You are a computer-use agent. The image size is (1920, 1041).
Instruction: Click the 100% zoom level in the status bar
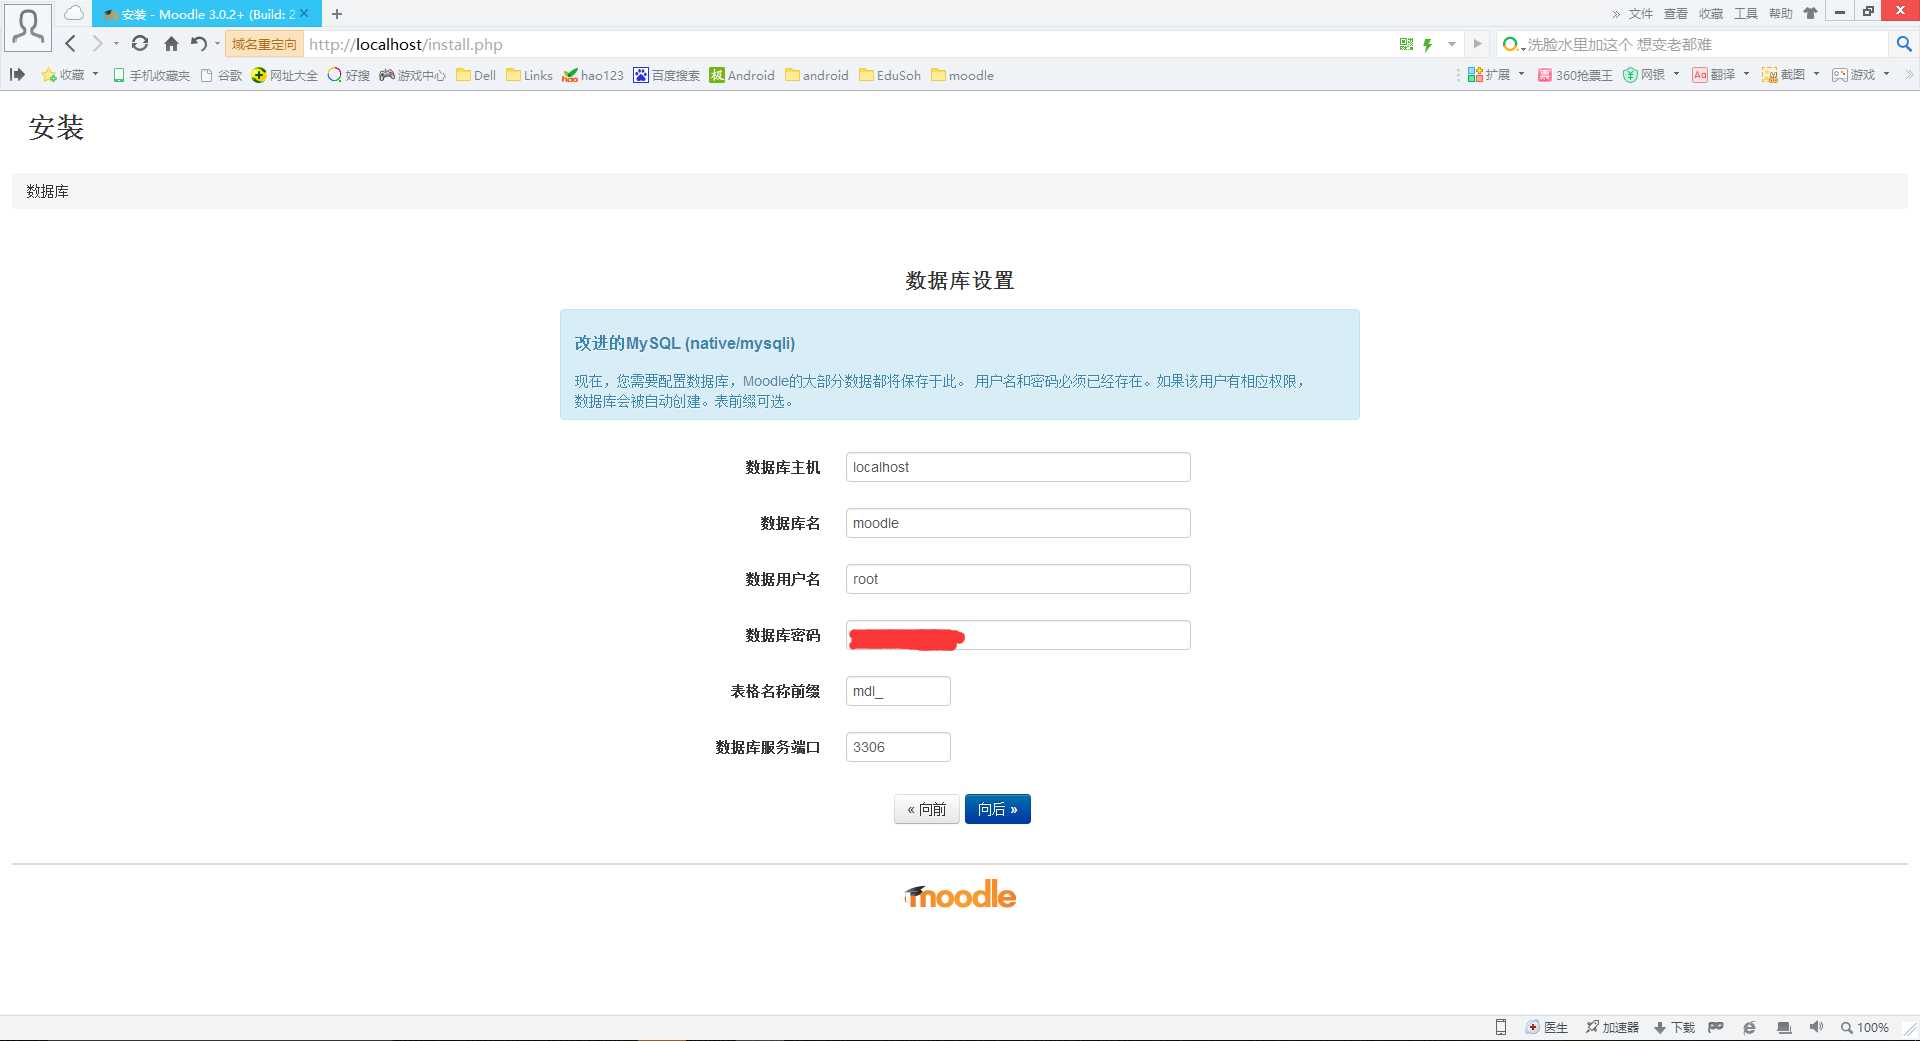tap(1865, 1027)
